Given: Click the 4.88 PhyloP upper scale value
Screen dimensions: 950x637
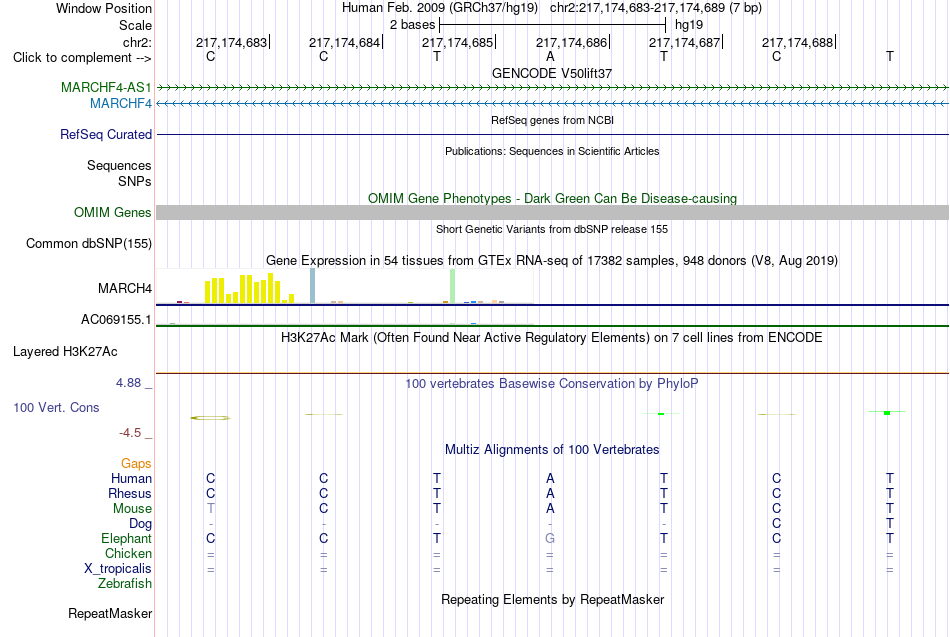Looking at the screenshot, I should pyautogui.click(x=128, y=383).
